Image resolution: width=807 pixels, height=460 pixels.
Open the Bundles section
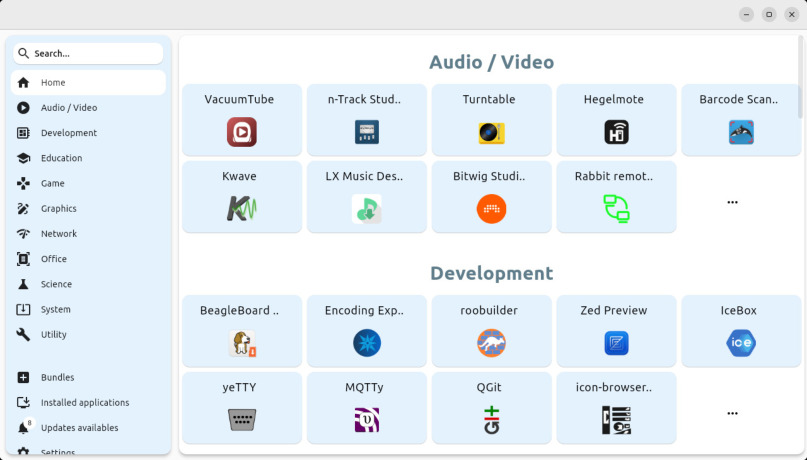pos(57,377)
